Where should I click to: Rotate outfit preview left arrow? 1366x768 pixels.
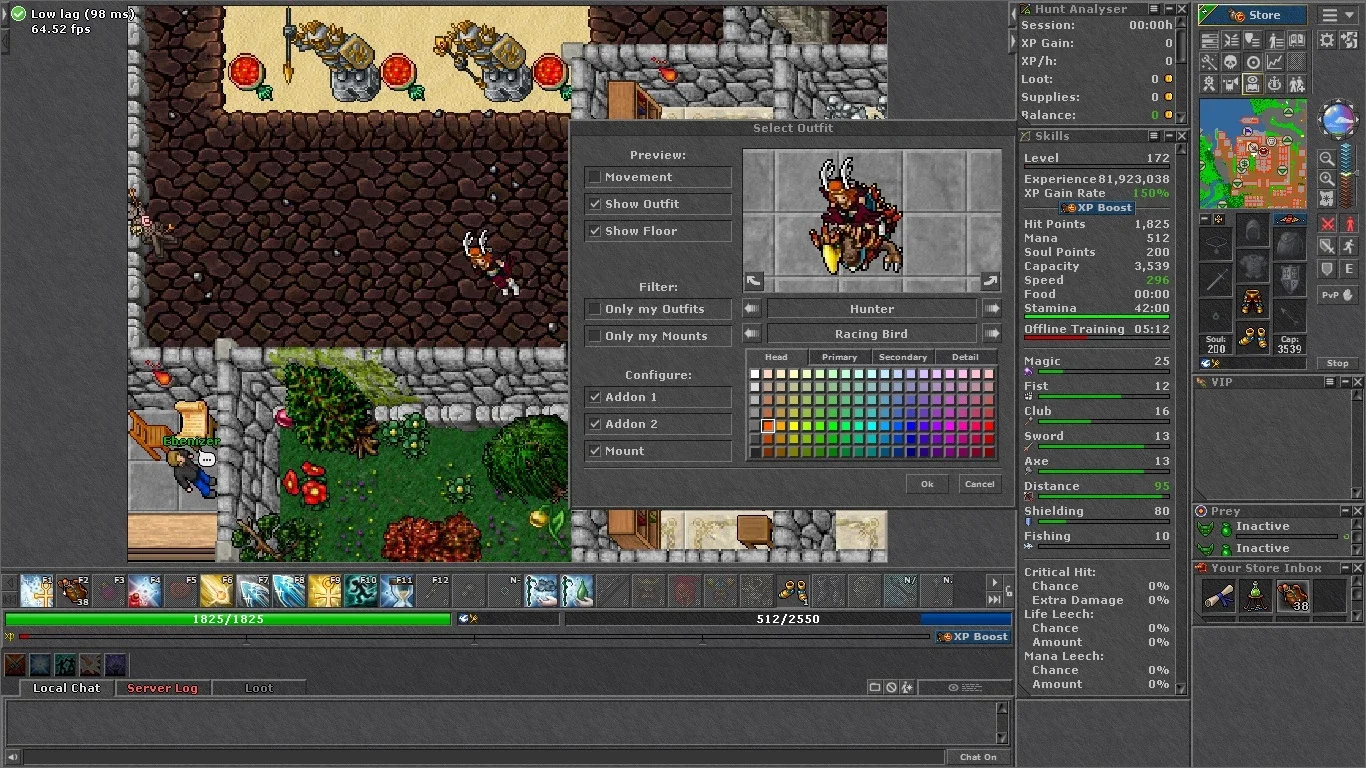point(754,281)
